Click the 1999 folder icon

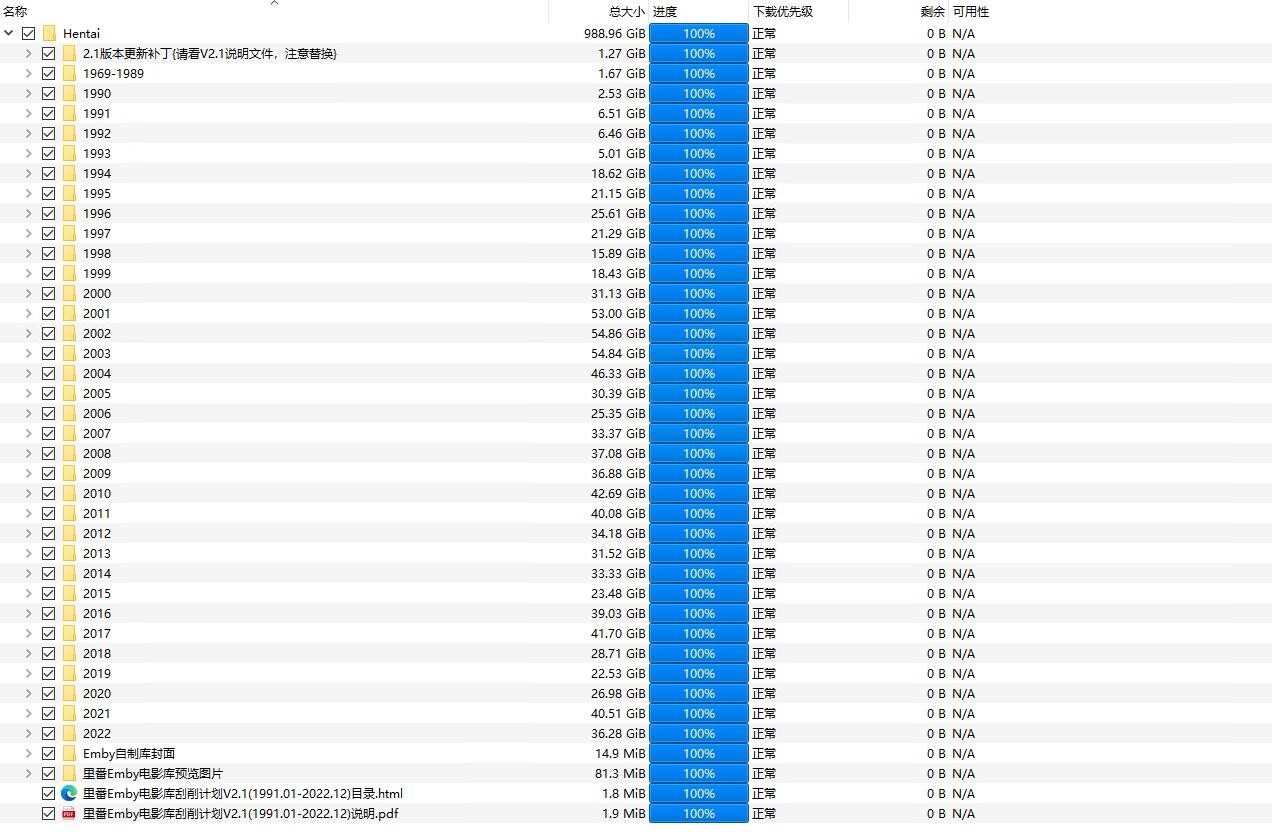69,273
